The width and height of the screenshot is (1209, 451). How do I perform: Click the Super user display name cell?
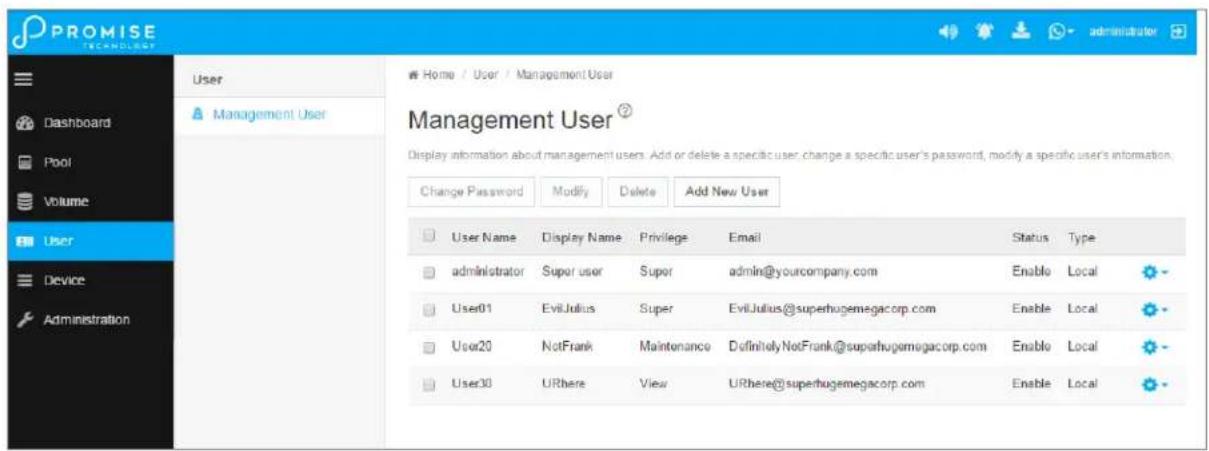572,272
